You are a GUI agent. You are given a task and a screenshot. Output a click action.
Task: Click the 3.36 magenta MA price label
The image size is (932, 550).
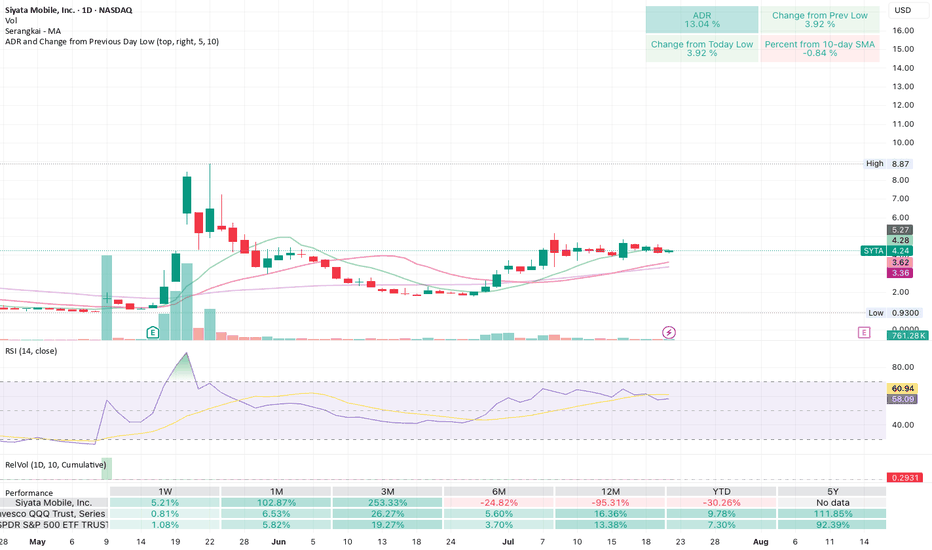click(x=900, y=273)
